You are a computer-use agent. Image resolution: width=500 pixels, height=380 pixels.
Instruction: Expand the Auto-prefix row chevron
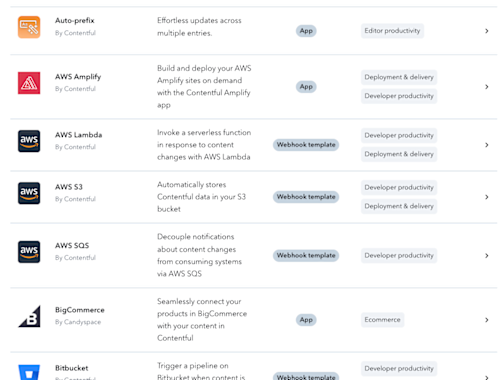[487, 31]
